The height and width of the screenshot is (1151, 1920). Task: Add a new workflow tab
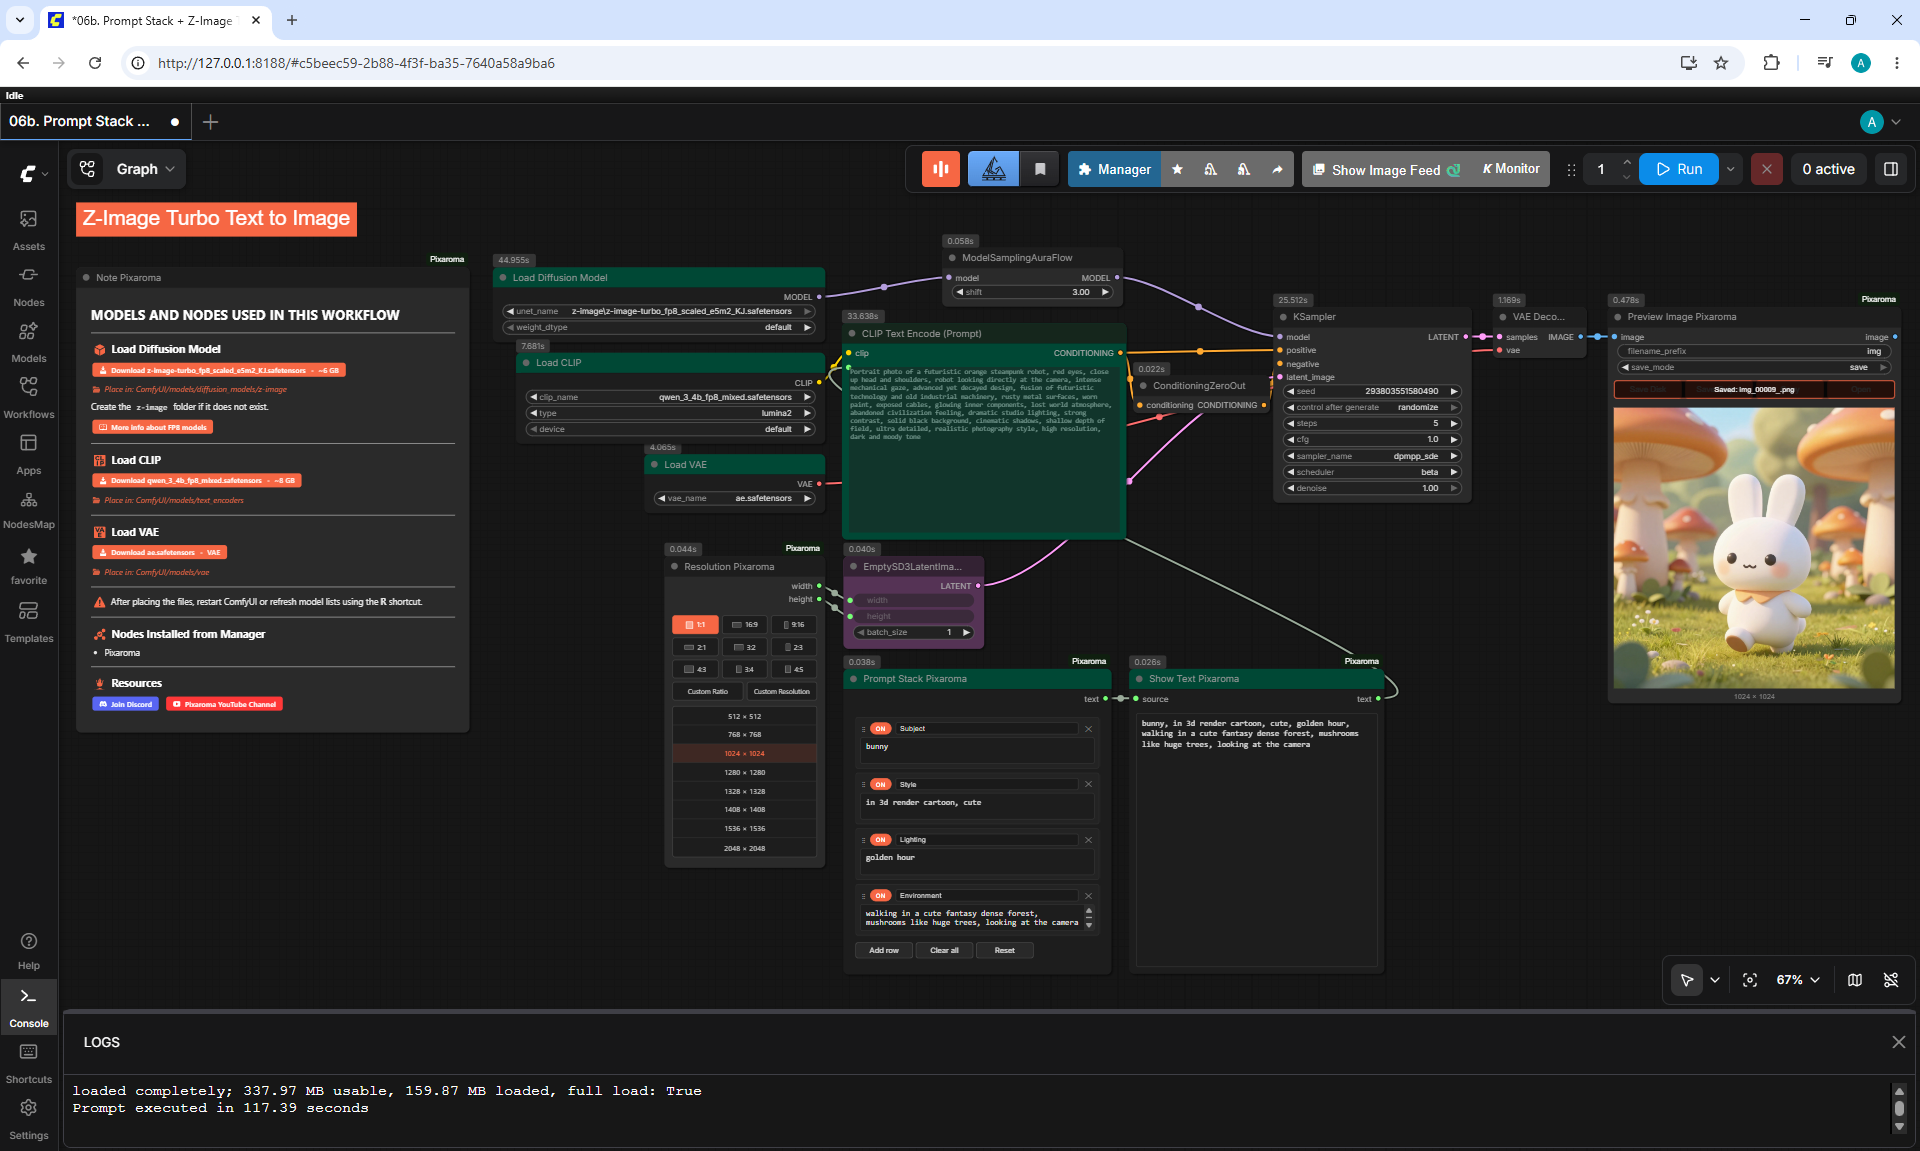pyautogui.click(x=210, y=122)
